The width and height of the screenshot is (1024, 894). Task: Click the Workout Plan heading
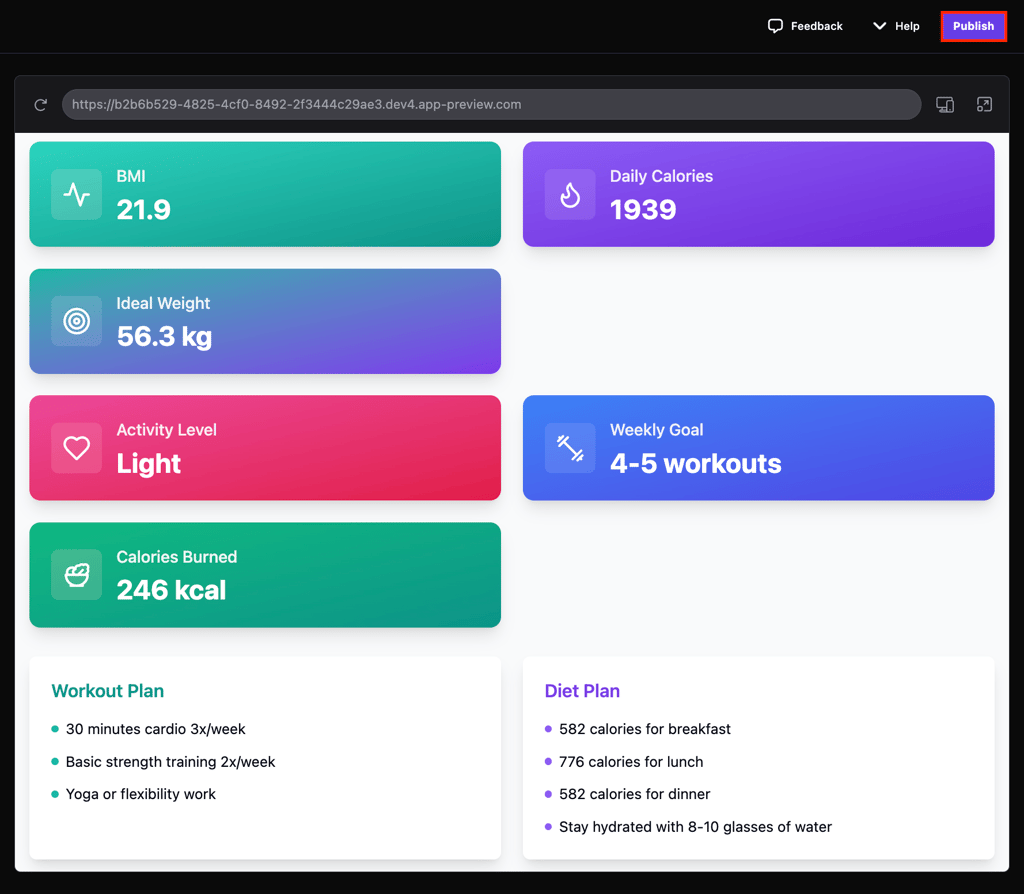(108, 691)
